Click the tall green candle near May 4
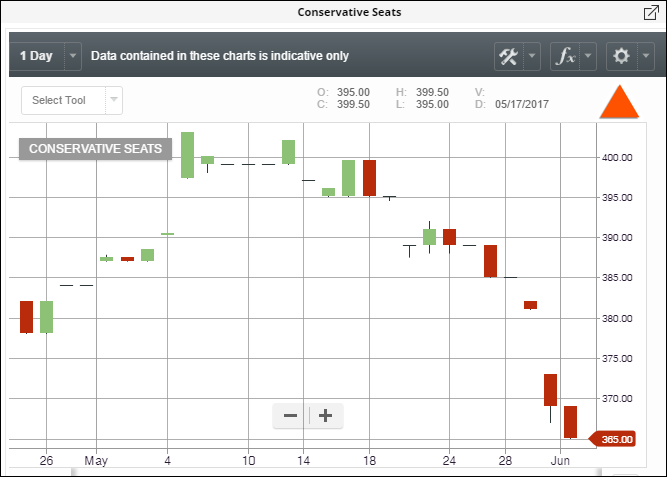This screenshot has width=667, height=477. (x=187, y=154)
